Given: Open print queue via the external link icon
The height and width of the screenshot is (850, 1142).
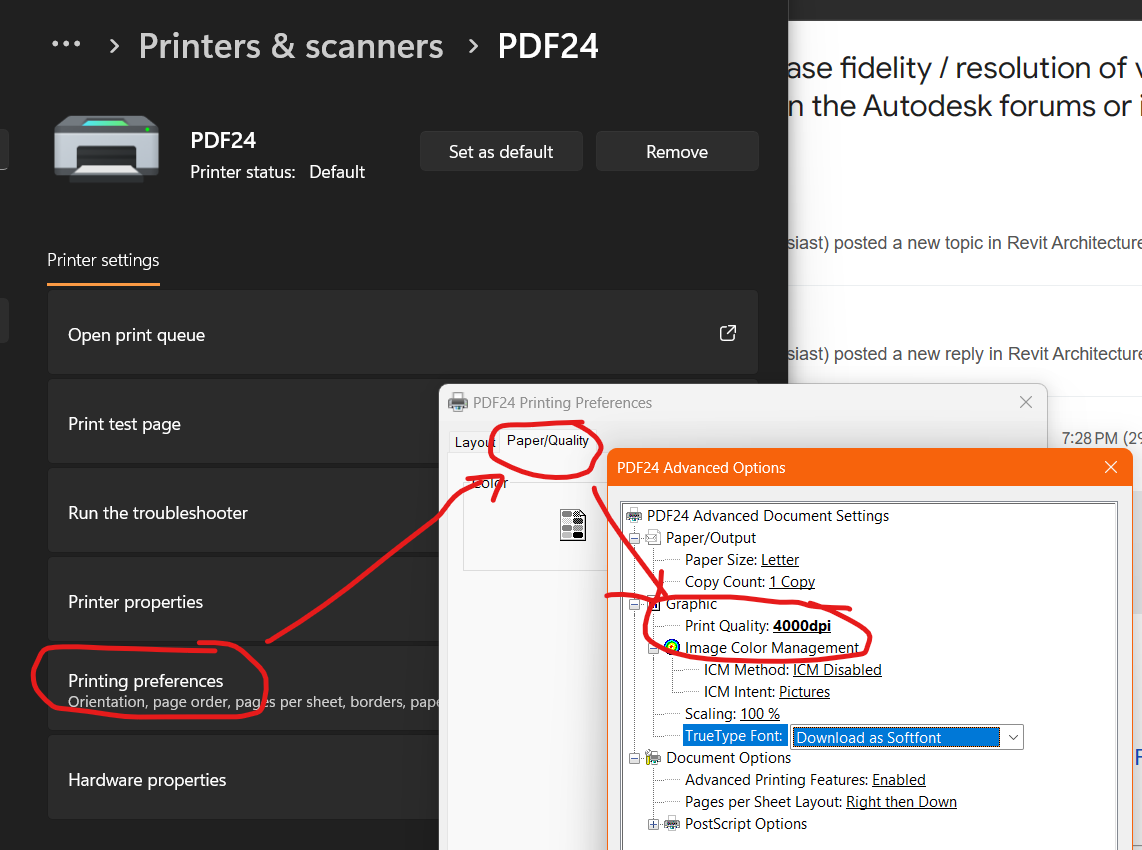Looking at the screenshot, I should point(727,333).
